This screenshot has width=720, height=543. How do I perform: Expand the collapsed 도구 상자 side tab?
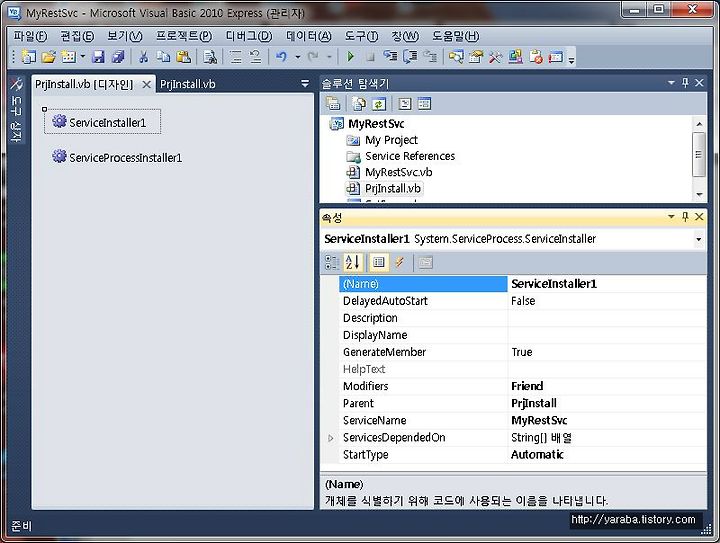[x=16, y=110]
